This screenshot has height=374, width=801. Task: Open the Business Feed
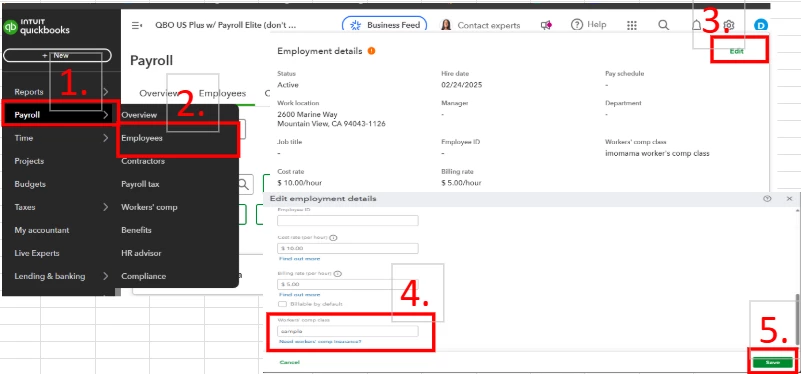tap(384, 25)
